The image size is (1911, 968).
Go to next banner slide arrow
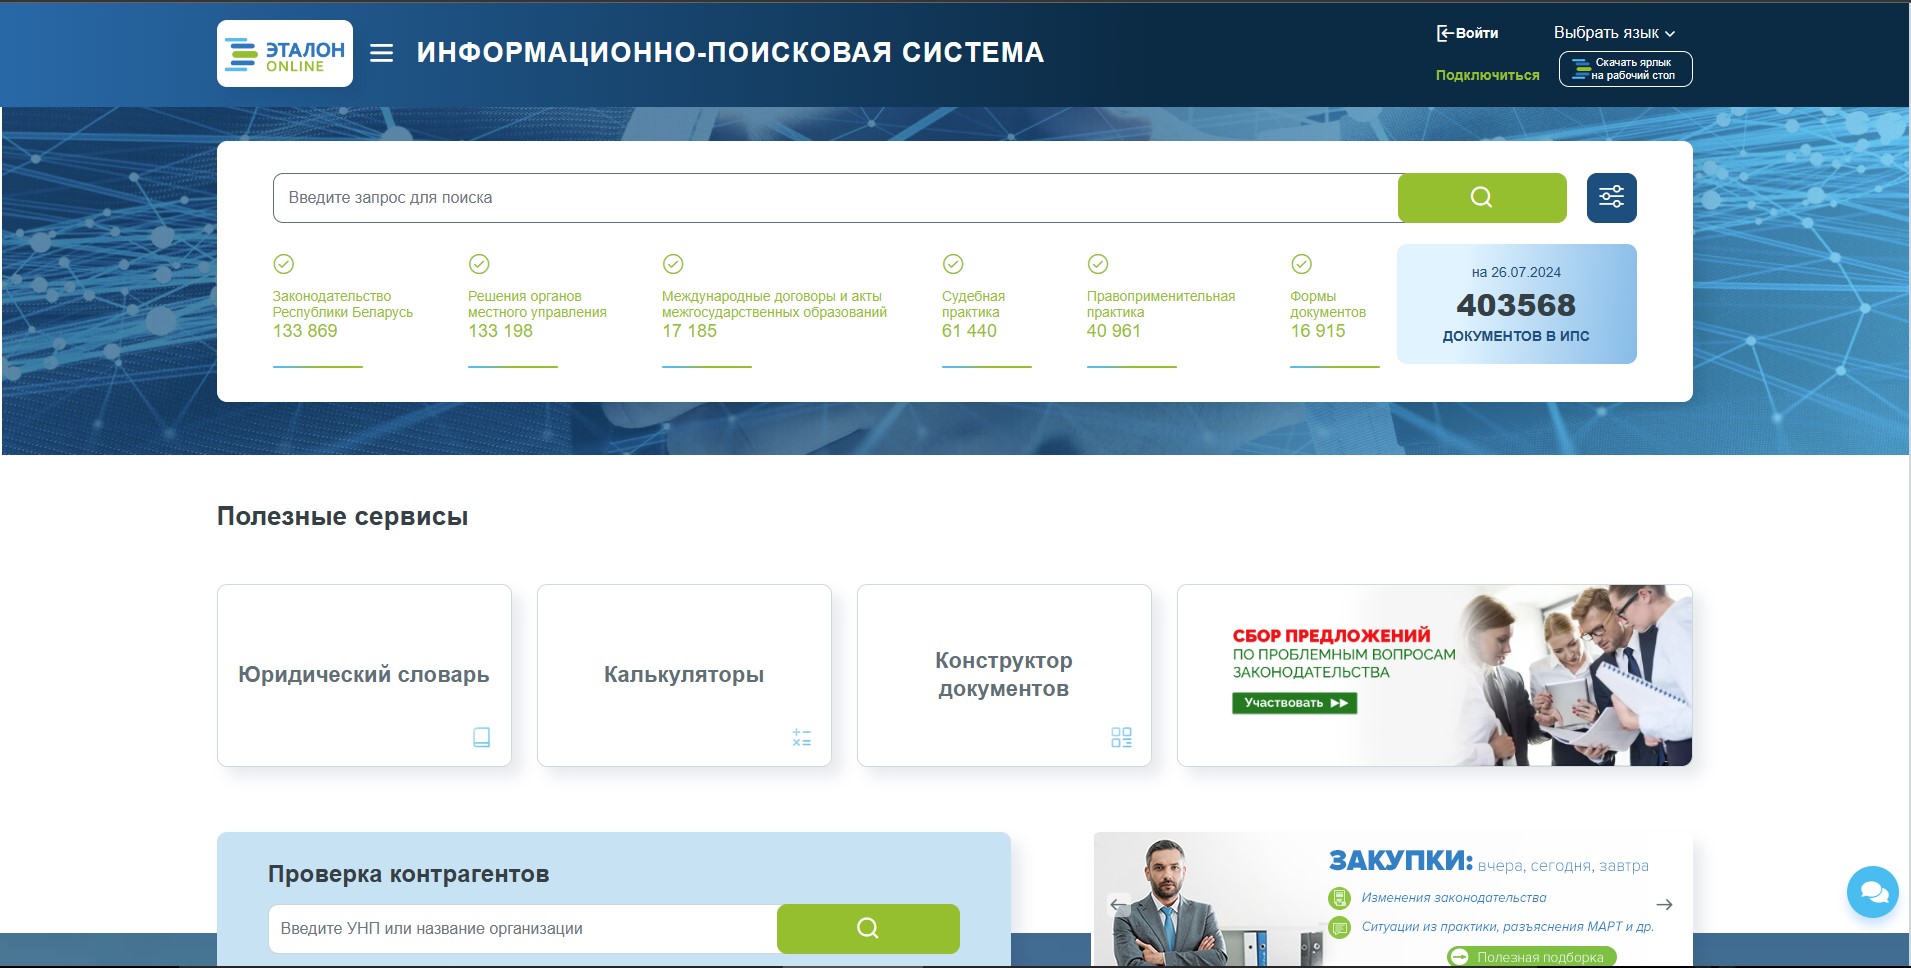pos(1664,905)
